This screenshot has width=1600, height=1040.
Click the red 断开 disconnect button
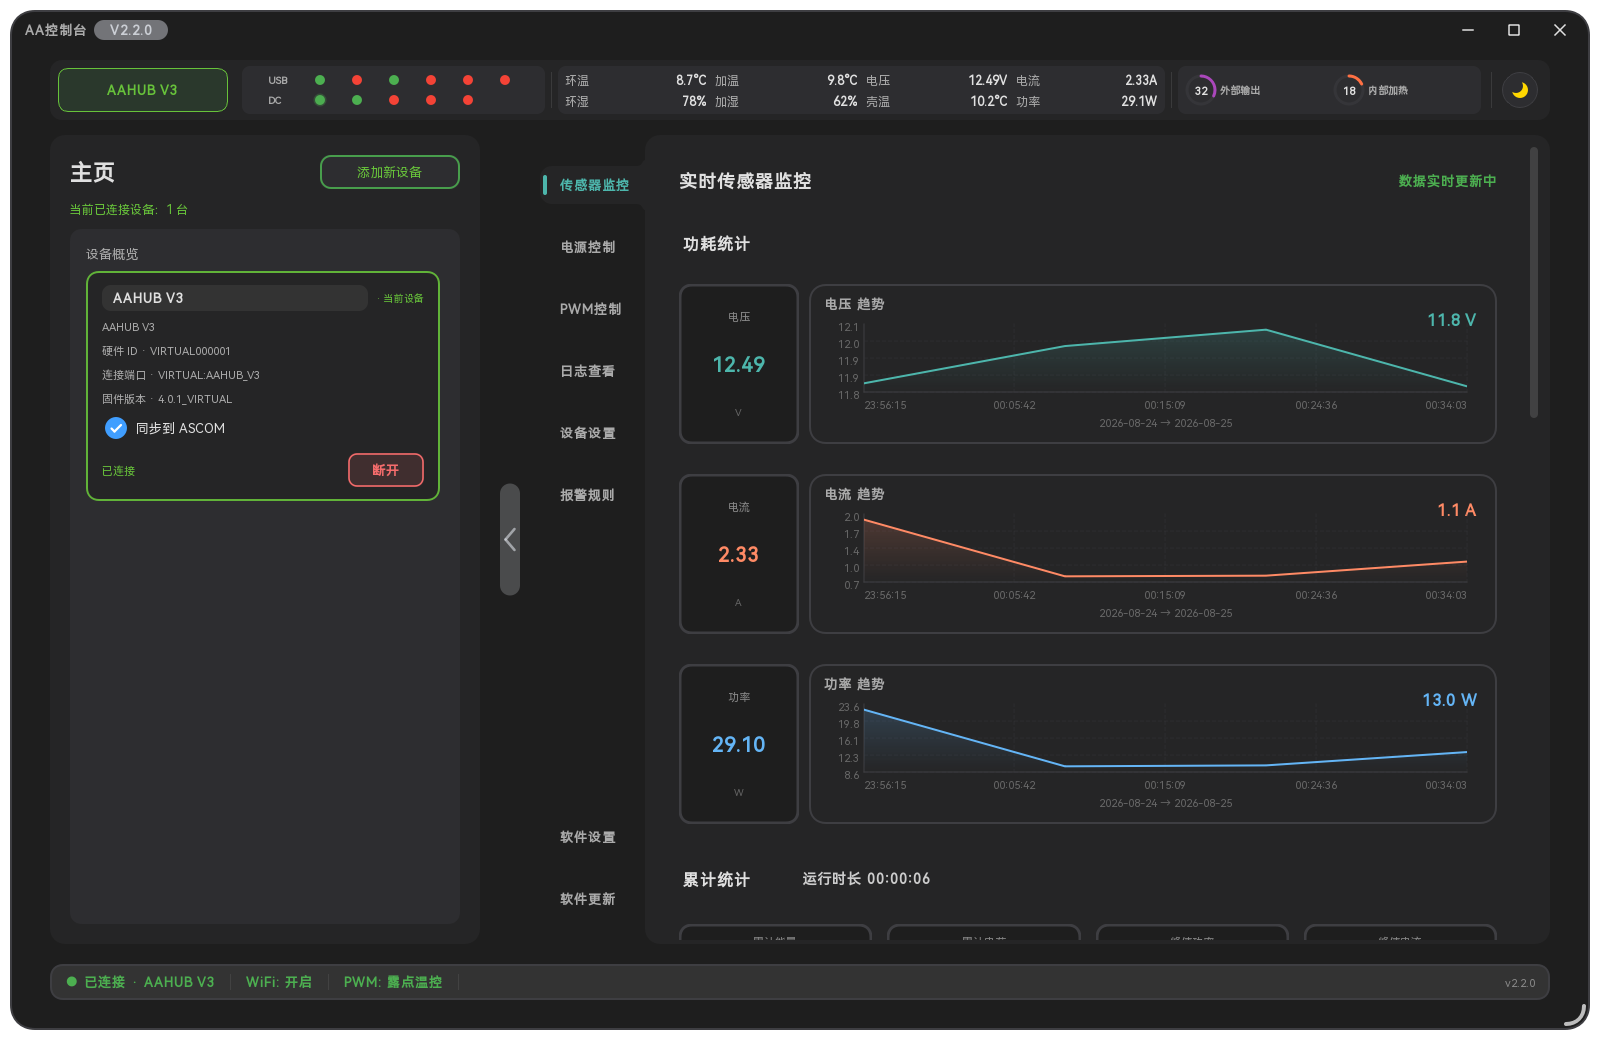coord(386,470)
